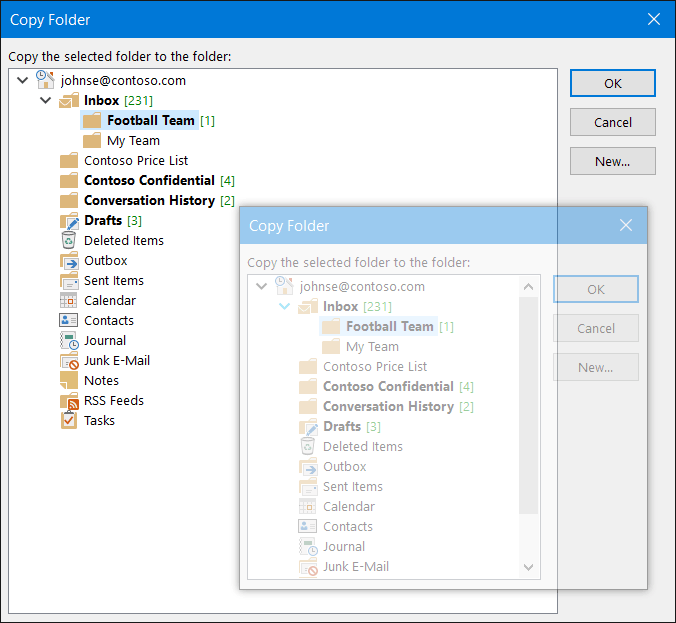Viewport: 676px width, 623px height.
Task: Select Outbox in main dialog tree
Action: [x=106, y=261]
